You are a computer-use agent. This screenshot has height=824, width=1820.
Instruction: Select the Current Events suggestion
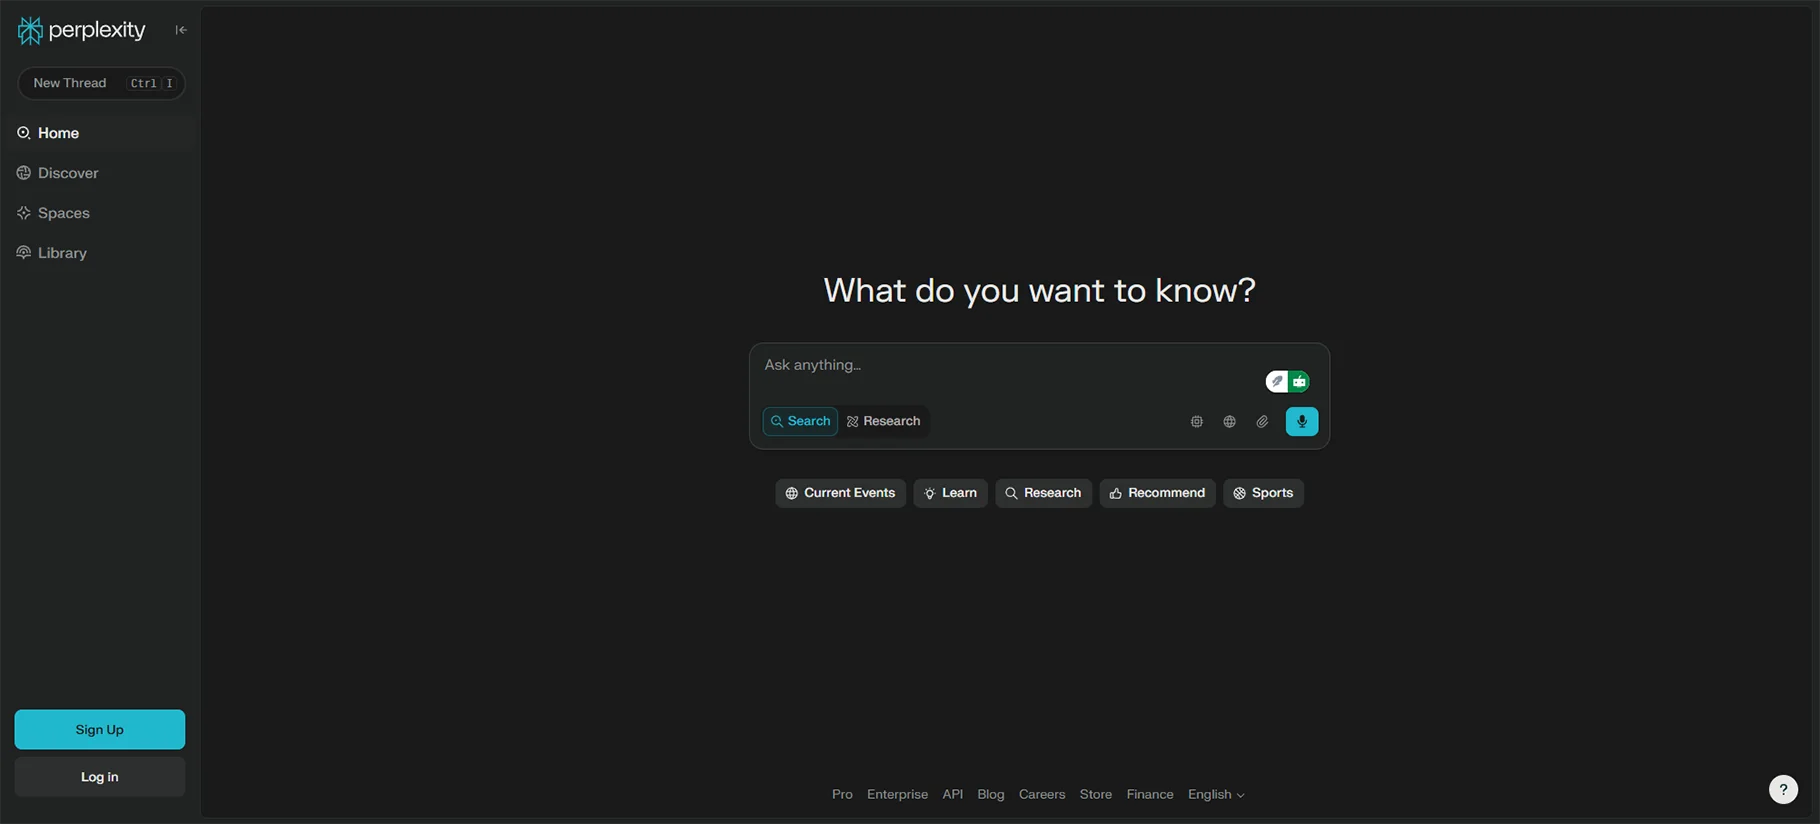(840, 493)
